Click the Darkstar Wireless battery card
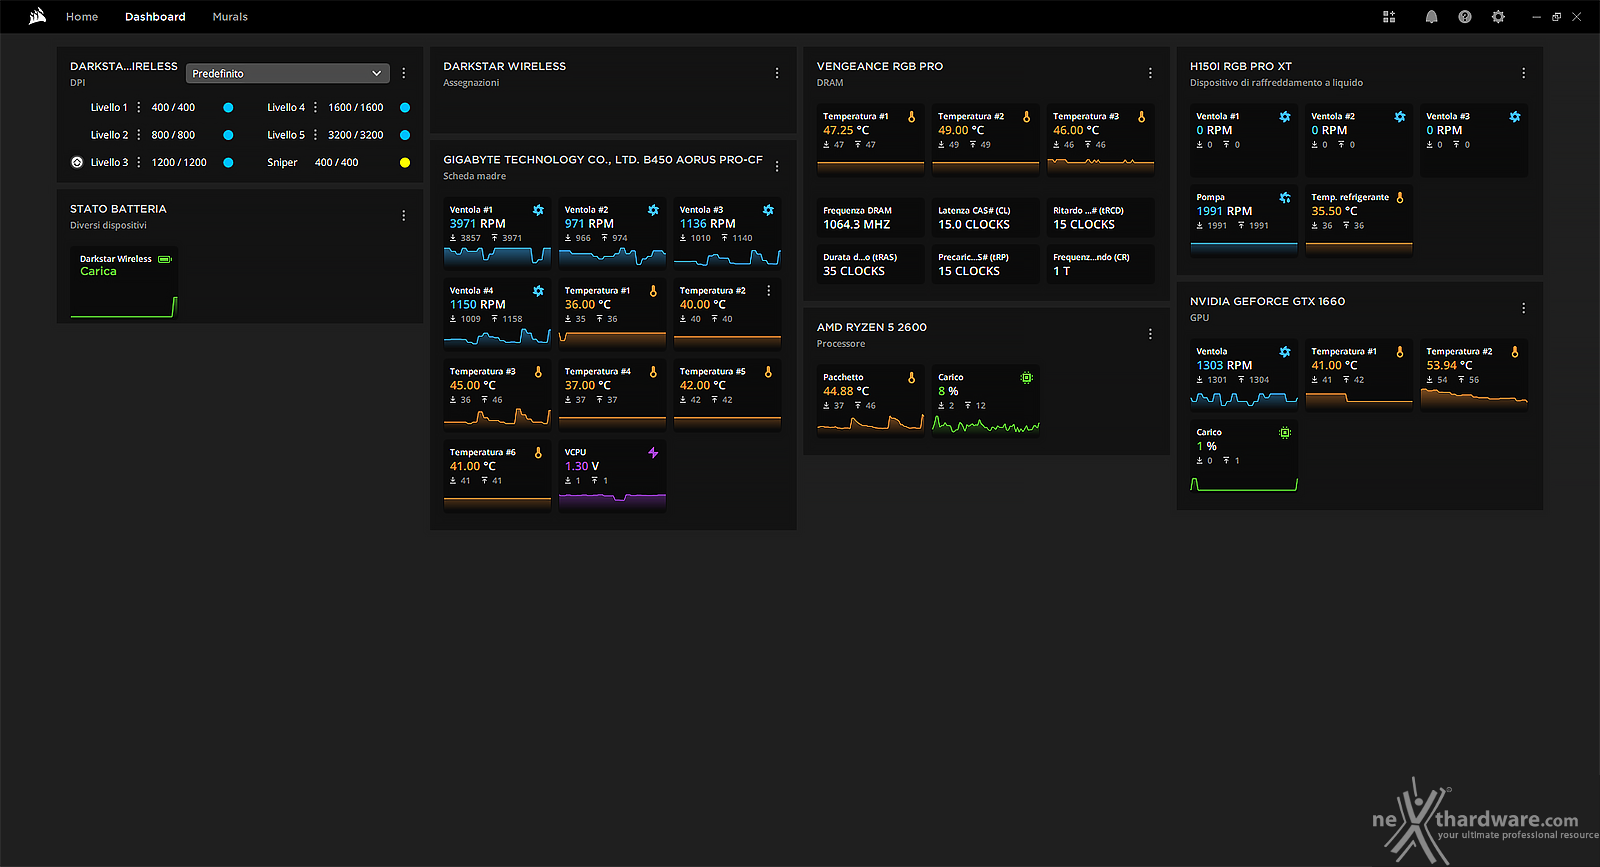This screenshot has width=1600, height=867. tap(124, 283)
